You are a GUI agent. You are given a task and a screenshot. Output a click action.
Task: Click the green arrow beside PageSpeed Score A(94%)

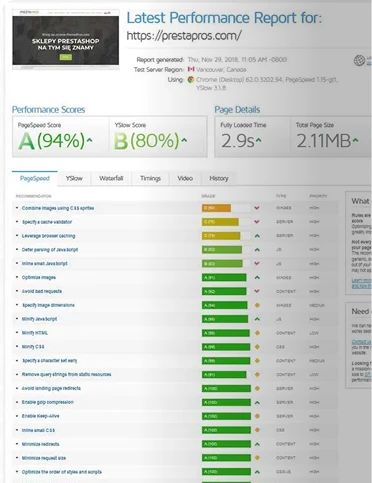pos(89,140)
